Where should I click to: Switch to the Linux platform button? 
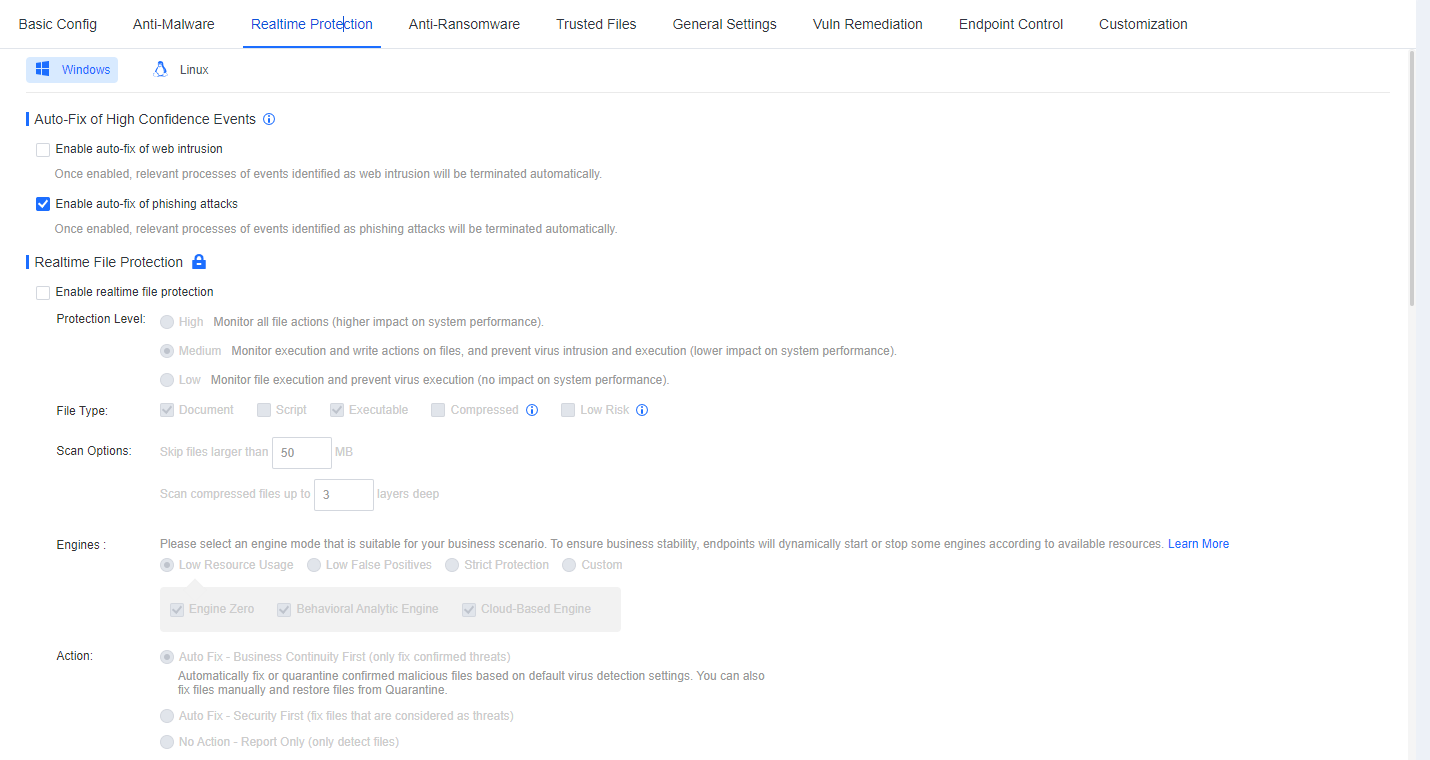[x=182, y=70]
